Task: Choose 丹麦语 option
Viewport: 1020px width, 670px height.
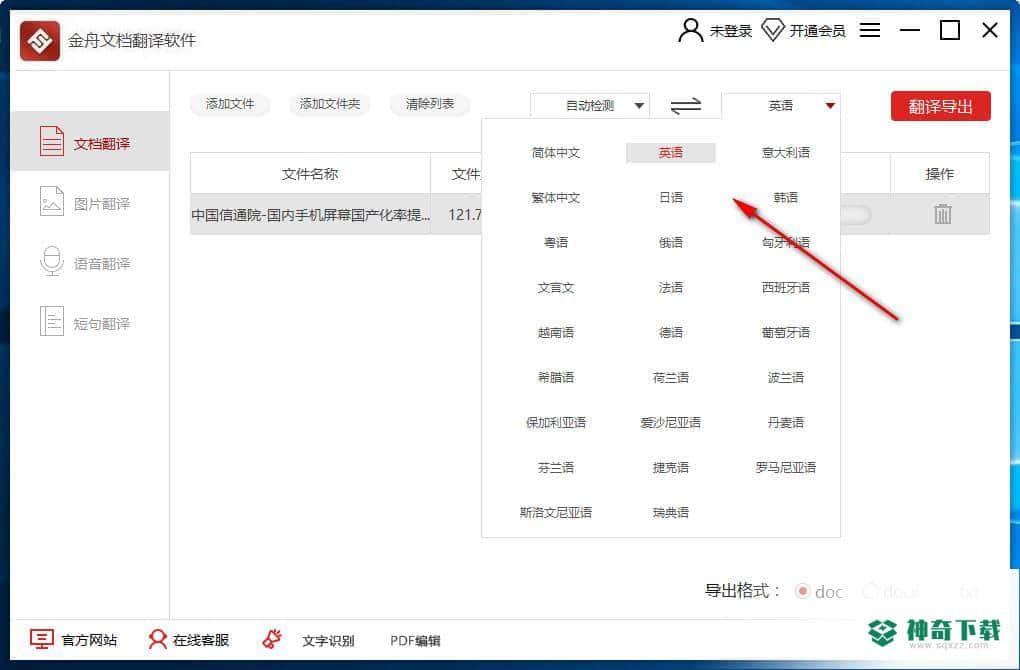Action: pos(786,422)
